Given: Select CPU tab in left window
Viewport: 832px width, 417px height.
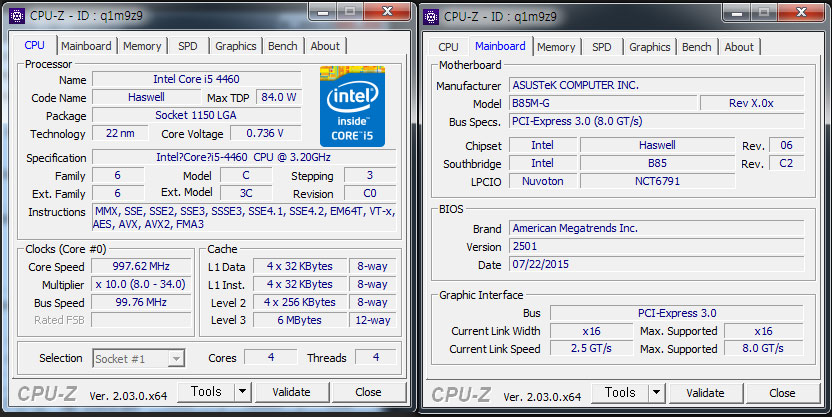Looking at the screenshot, I should coord(34,45).
